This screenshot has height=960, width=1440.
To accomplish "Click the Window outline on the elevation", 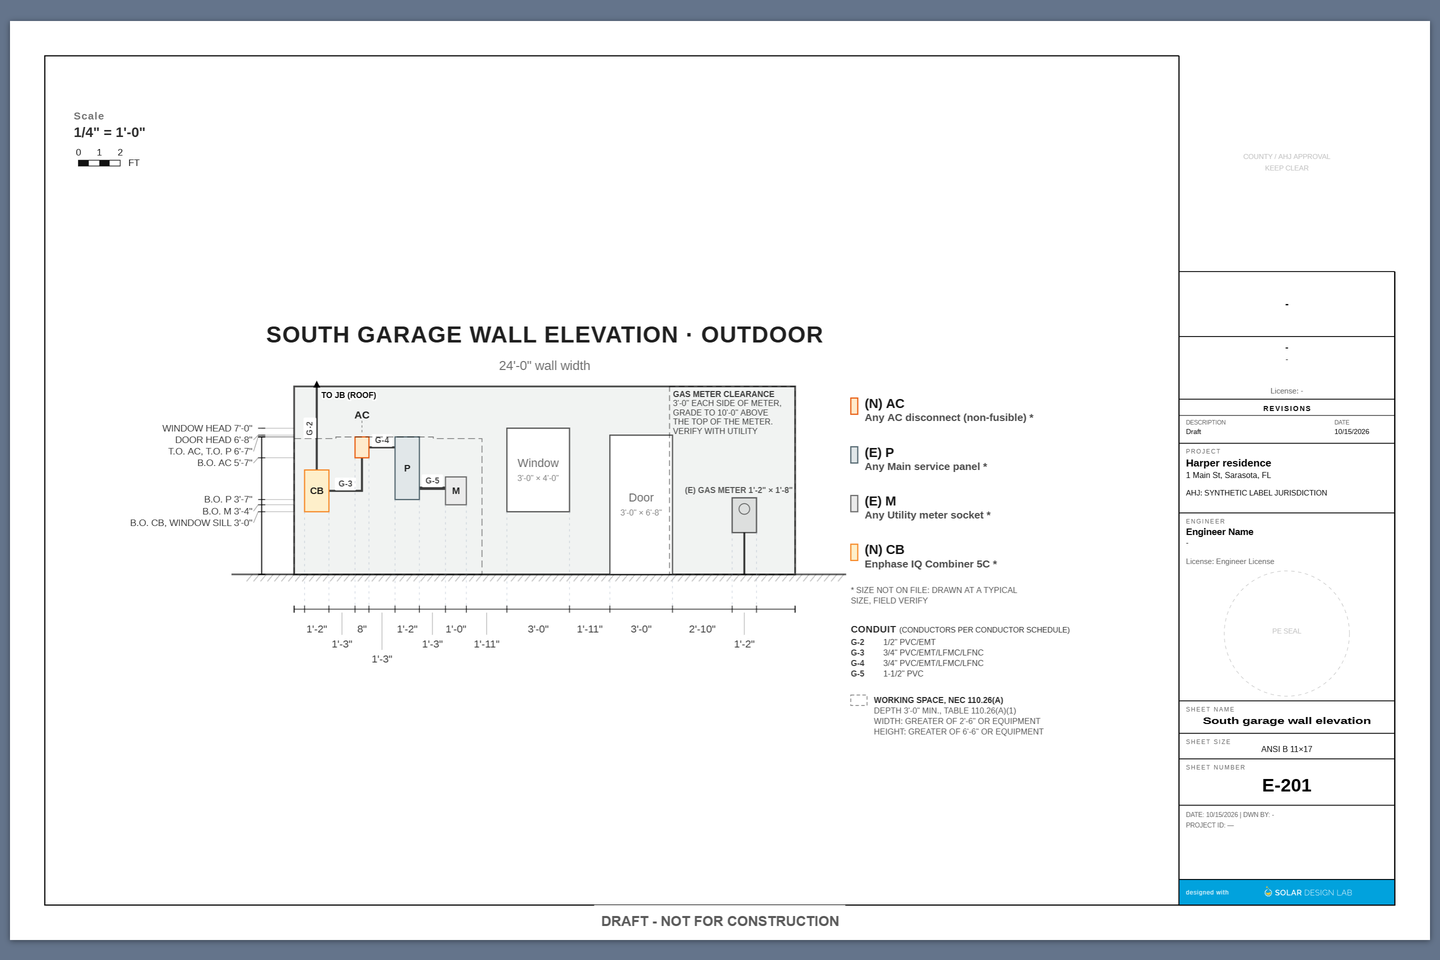I will coord(538,470).
